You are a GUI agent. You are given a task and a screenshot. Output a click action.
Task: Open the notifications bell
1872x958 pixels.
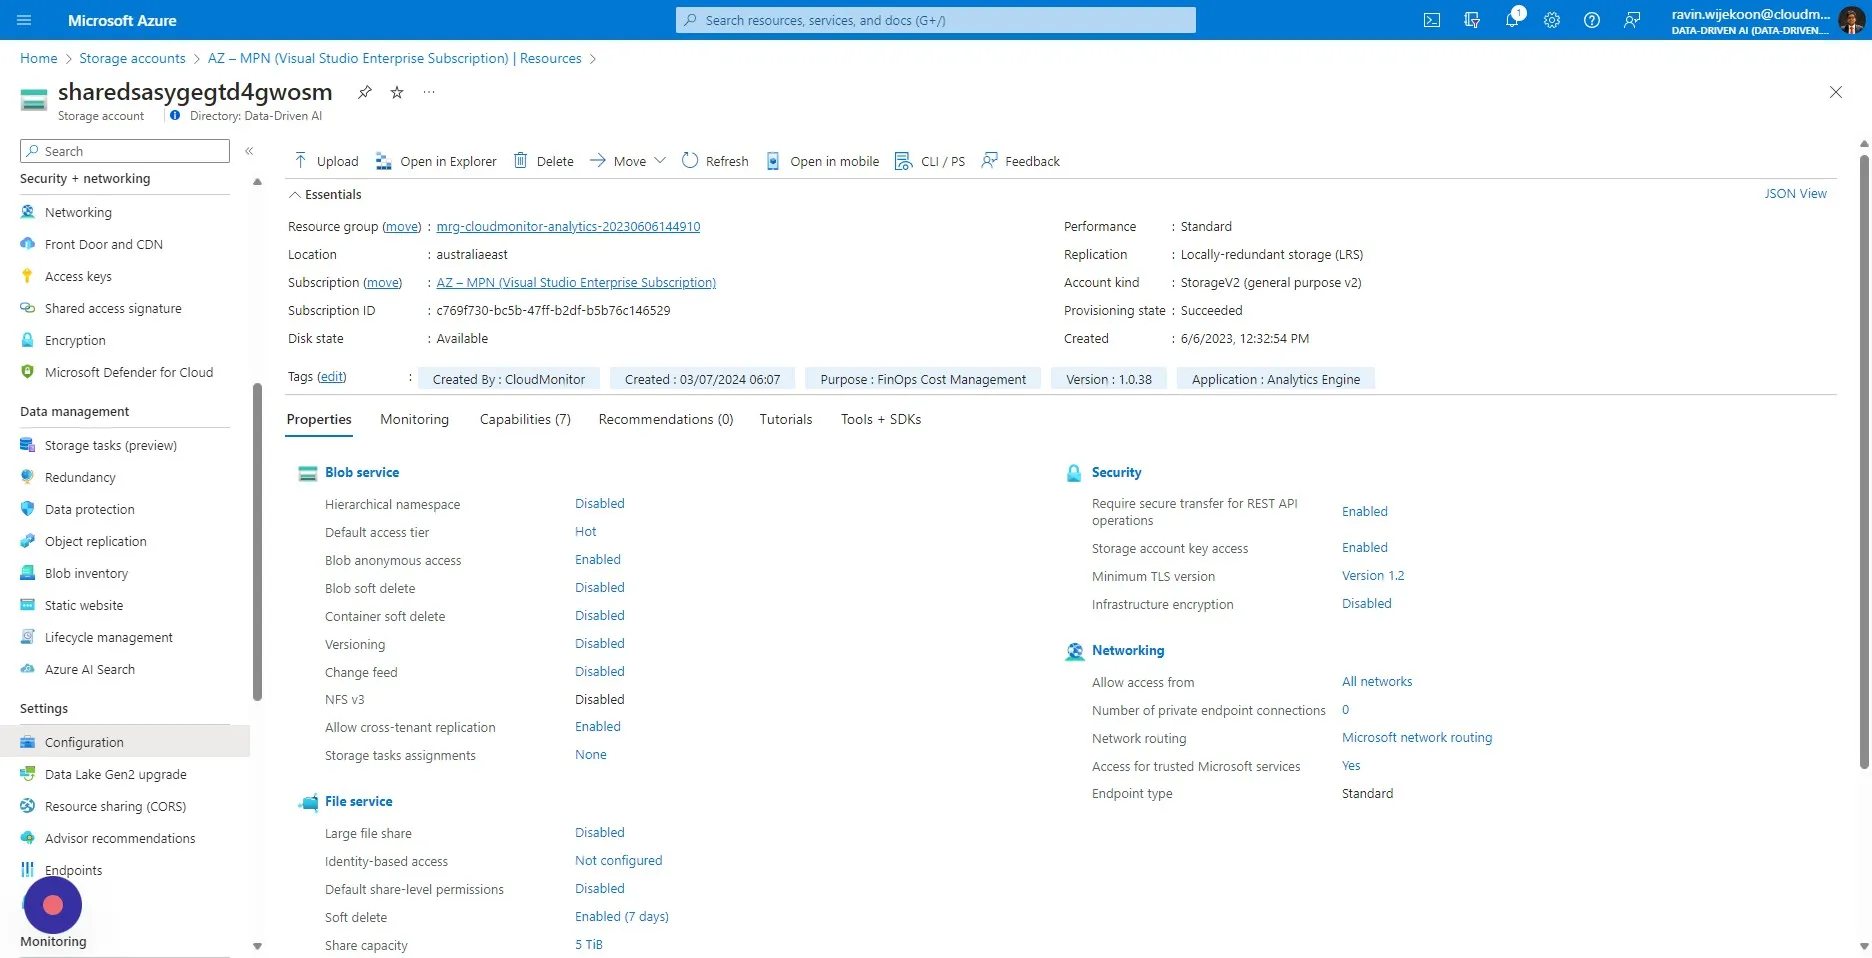(1512, 20)
